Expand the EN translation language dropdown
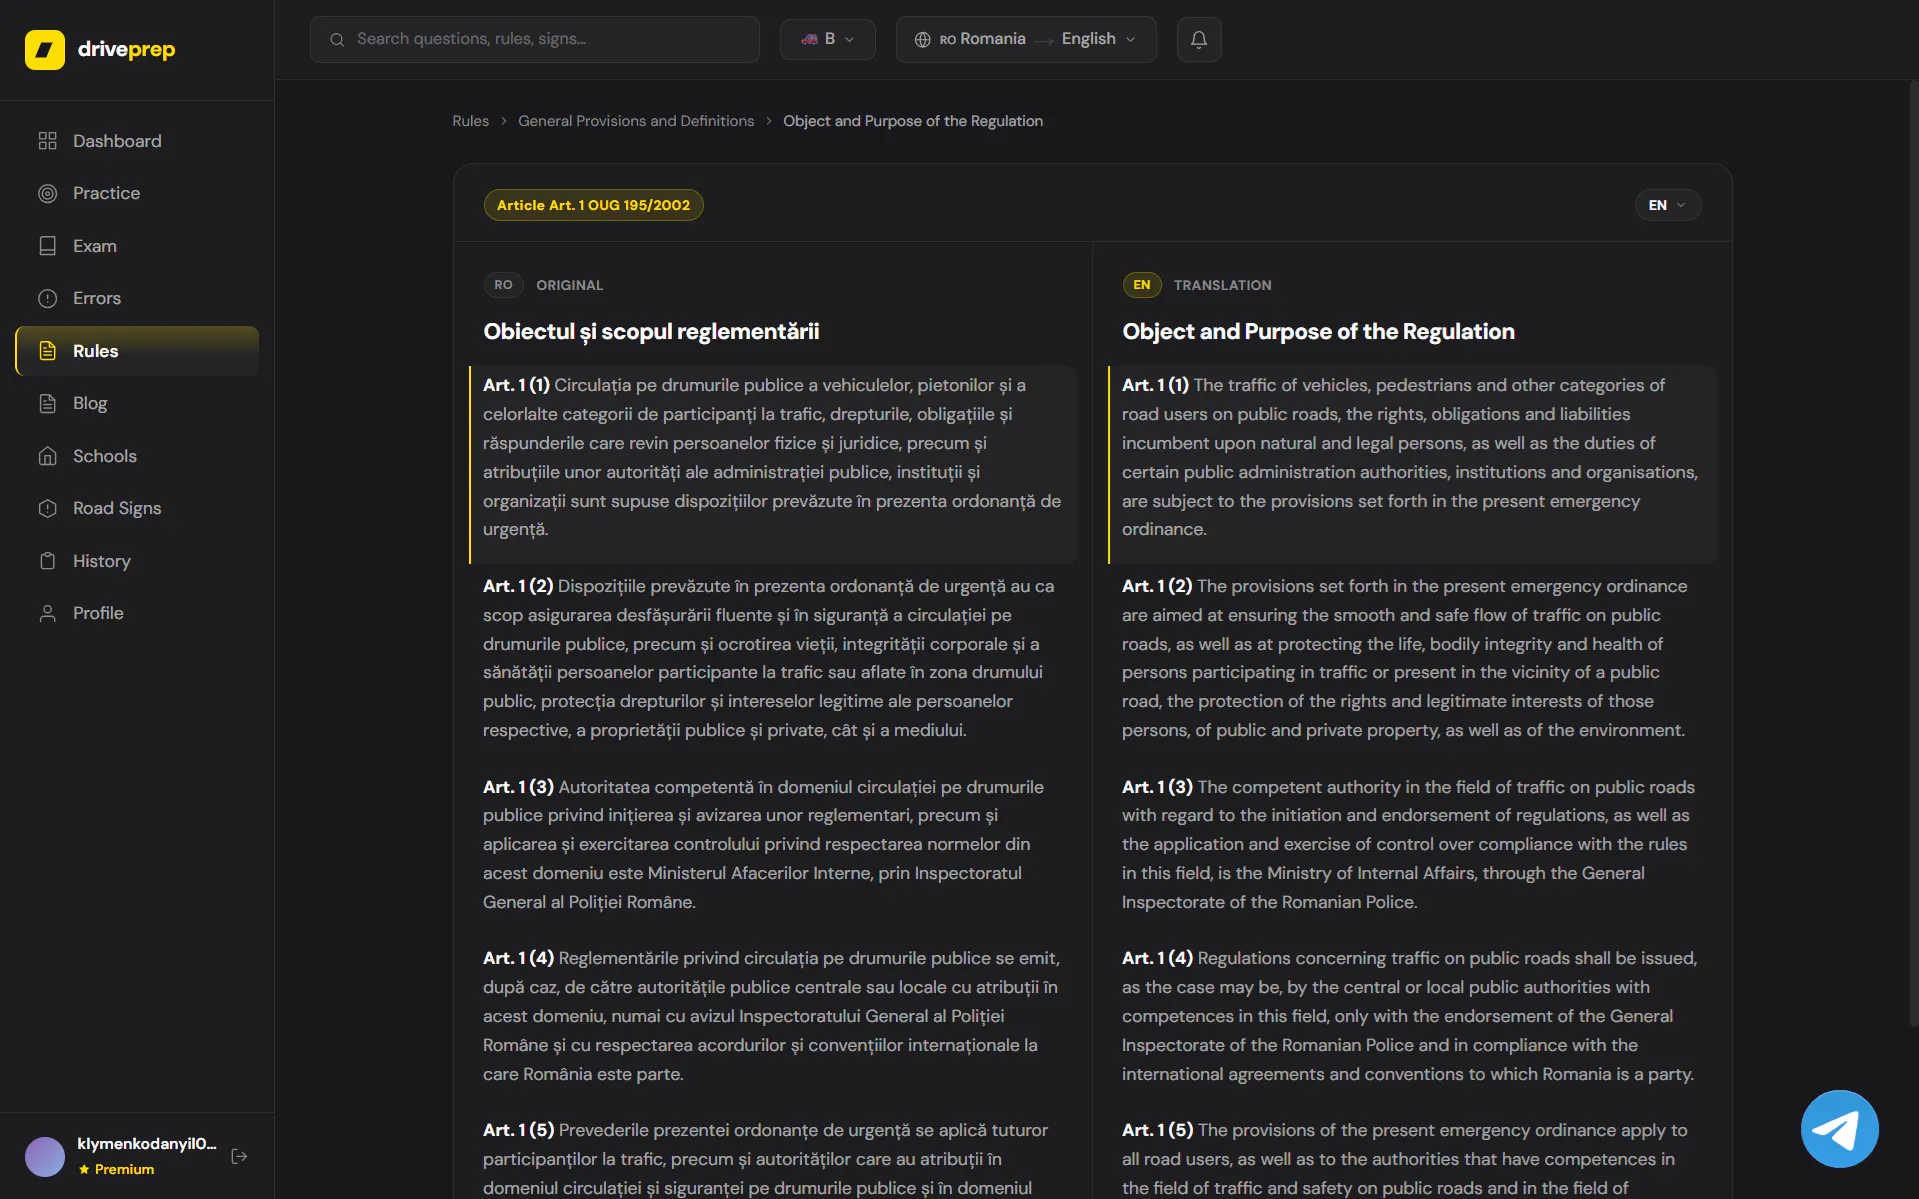The width and height of the screenshot is (1919, 1199). [1668, 205]
